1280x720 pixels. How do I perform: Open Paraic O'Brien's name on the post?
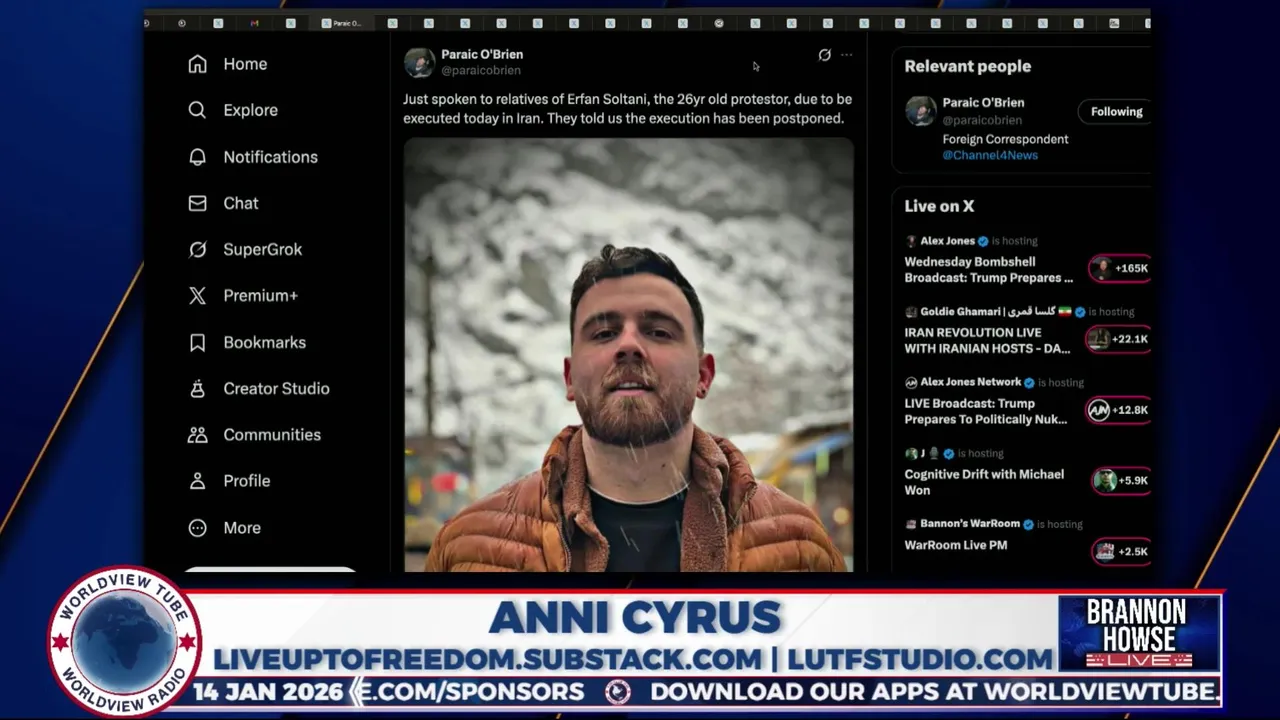point(482,54)
